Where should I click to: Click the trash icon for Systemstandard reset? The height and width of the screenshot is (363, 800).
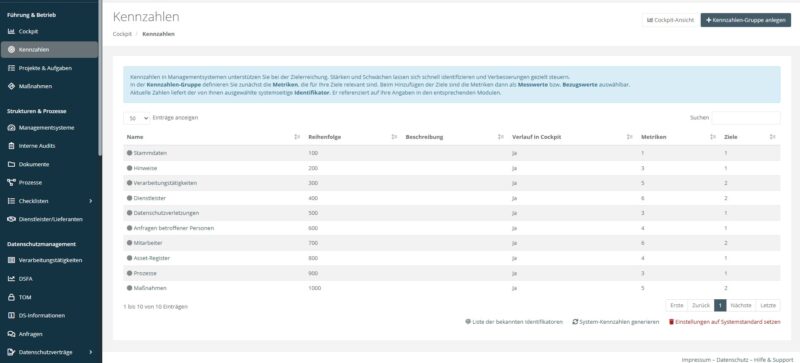(x=671, y=322)
